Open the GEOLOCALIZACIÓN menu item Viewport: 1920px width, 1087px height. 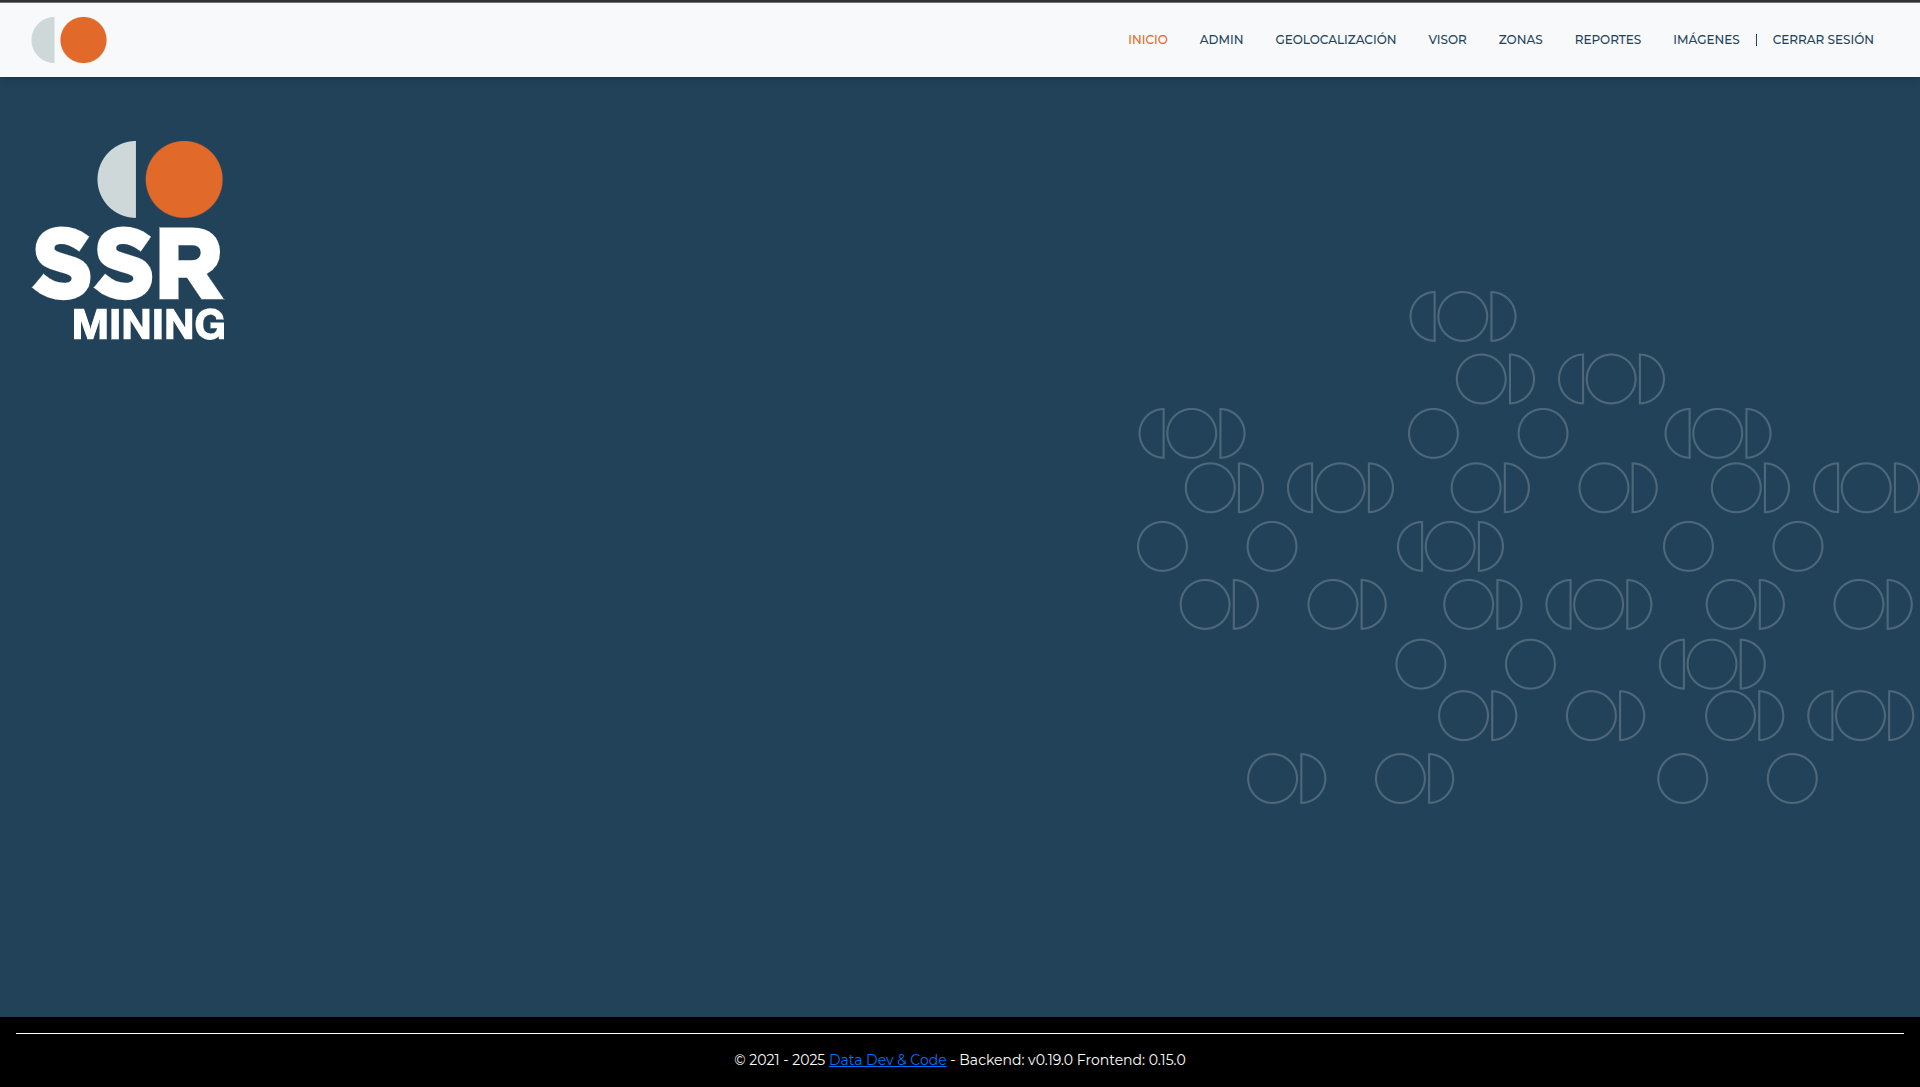coord(1335,40)
